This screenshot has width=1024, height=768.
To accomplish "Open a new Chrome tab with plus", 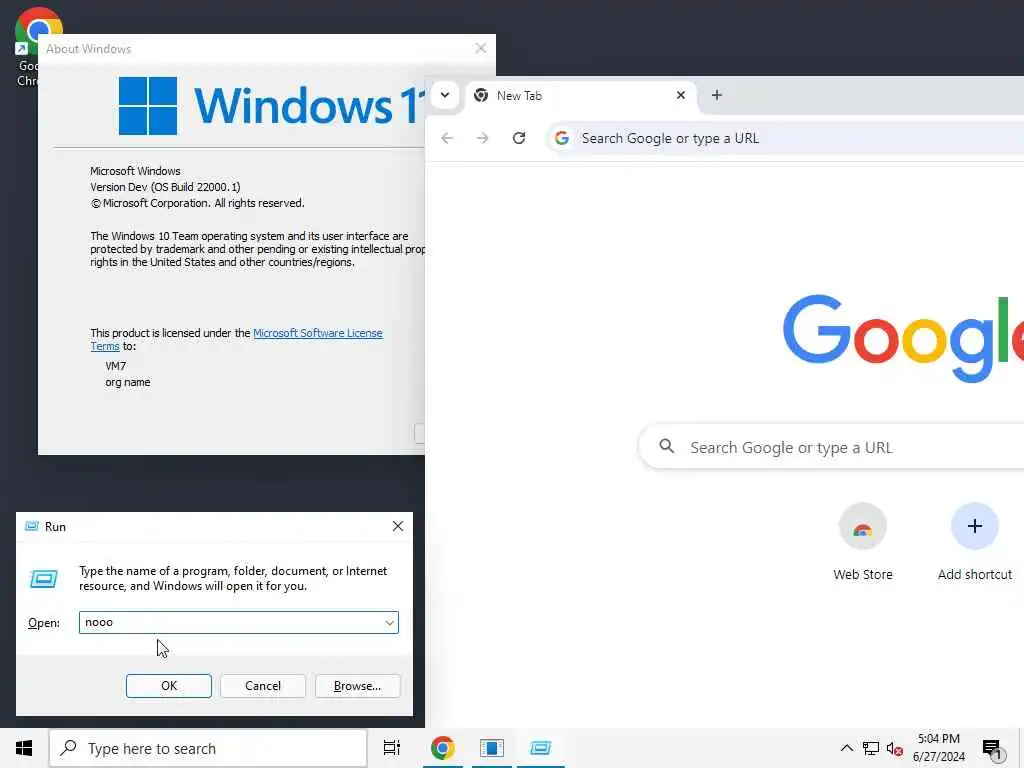I will coord(716,95).
